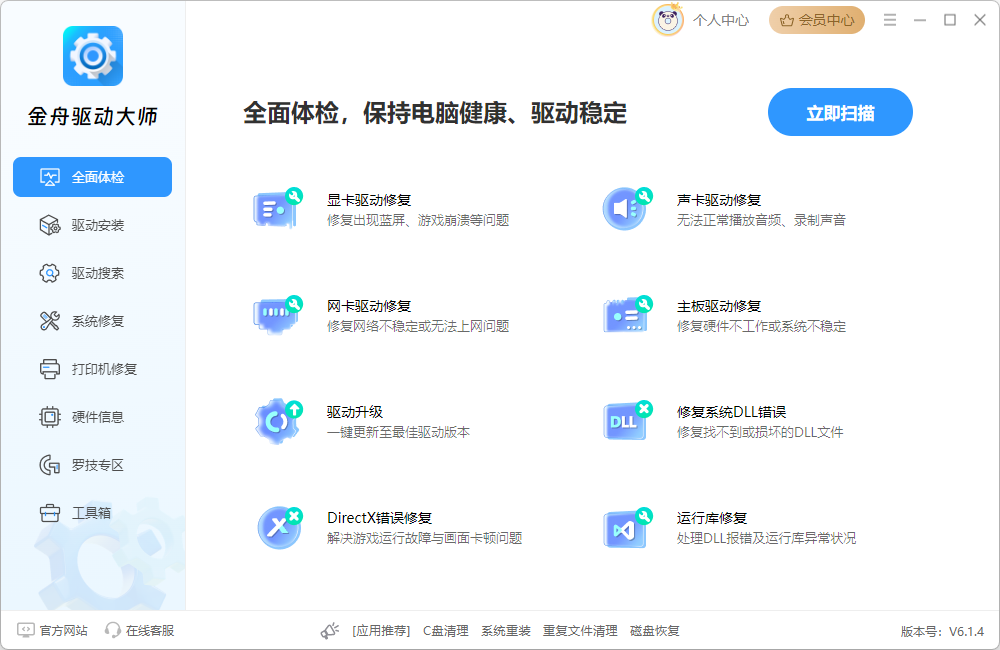
Task: Click the 个人中心 user avatar
Action: [x=668, y=20]
